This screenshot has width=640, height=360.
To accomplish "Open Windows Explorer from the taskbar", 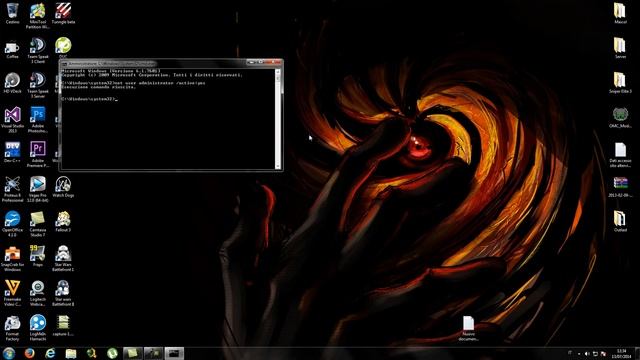I will [71, 353].
